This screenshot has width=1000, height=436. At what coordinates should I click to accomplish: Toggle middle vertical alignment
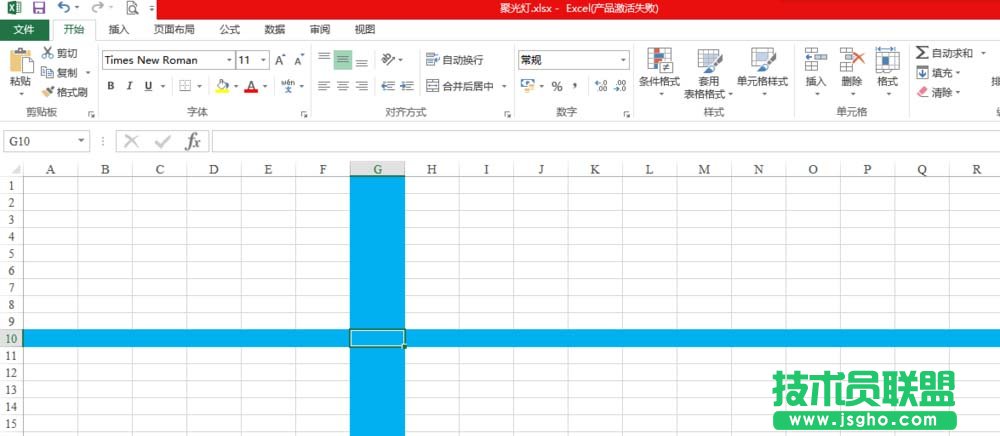[x=343, y=60]
